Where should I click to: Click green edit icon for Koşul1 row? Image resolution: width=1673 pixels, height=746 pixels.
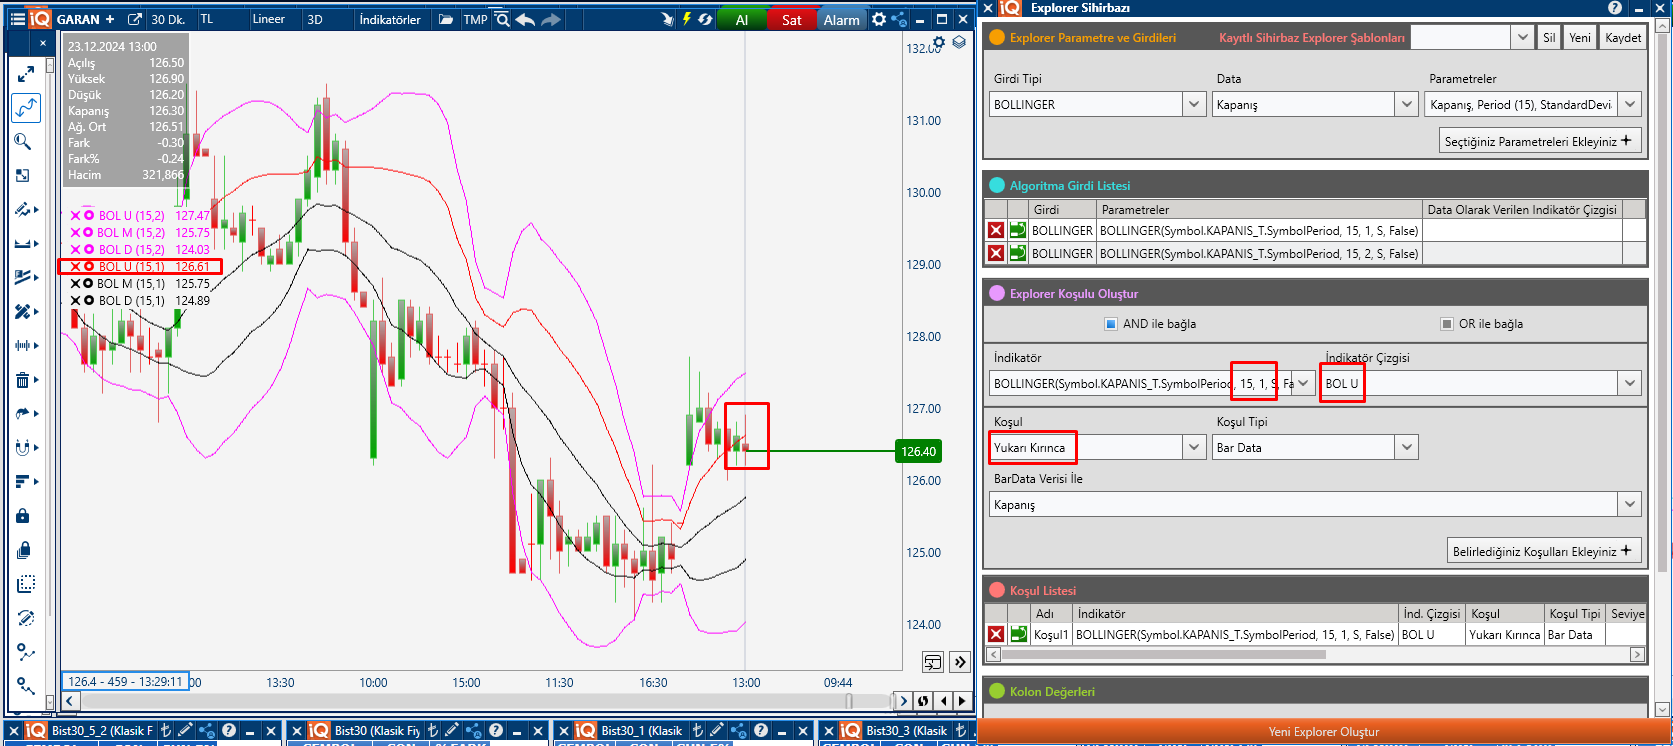tap(1018, 634)
